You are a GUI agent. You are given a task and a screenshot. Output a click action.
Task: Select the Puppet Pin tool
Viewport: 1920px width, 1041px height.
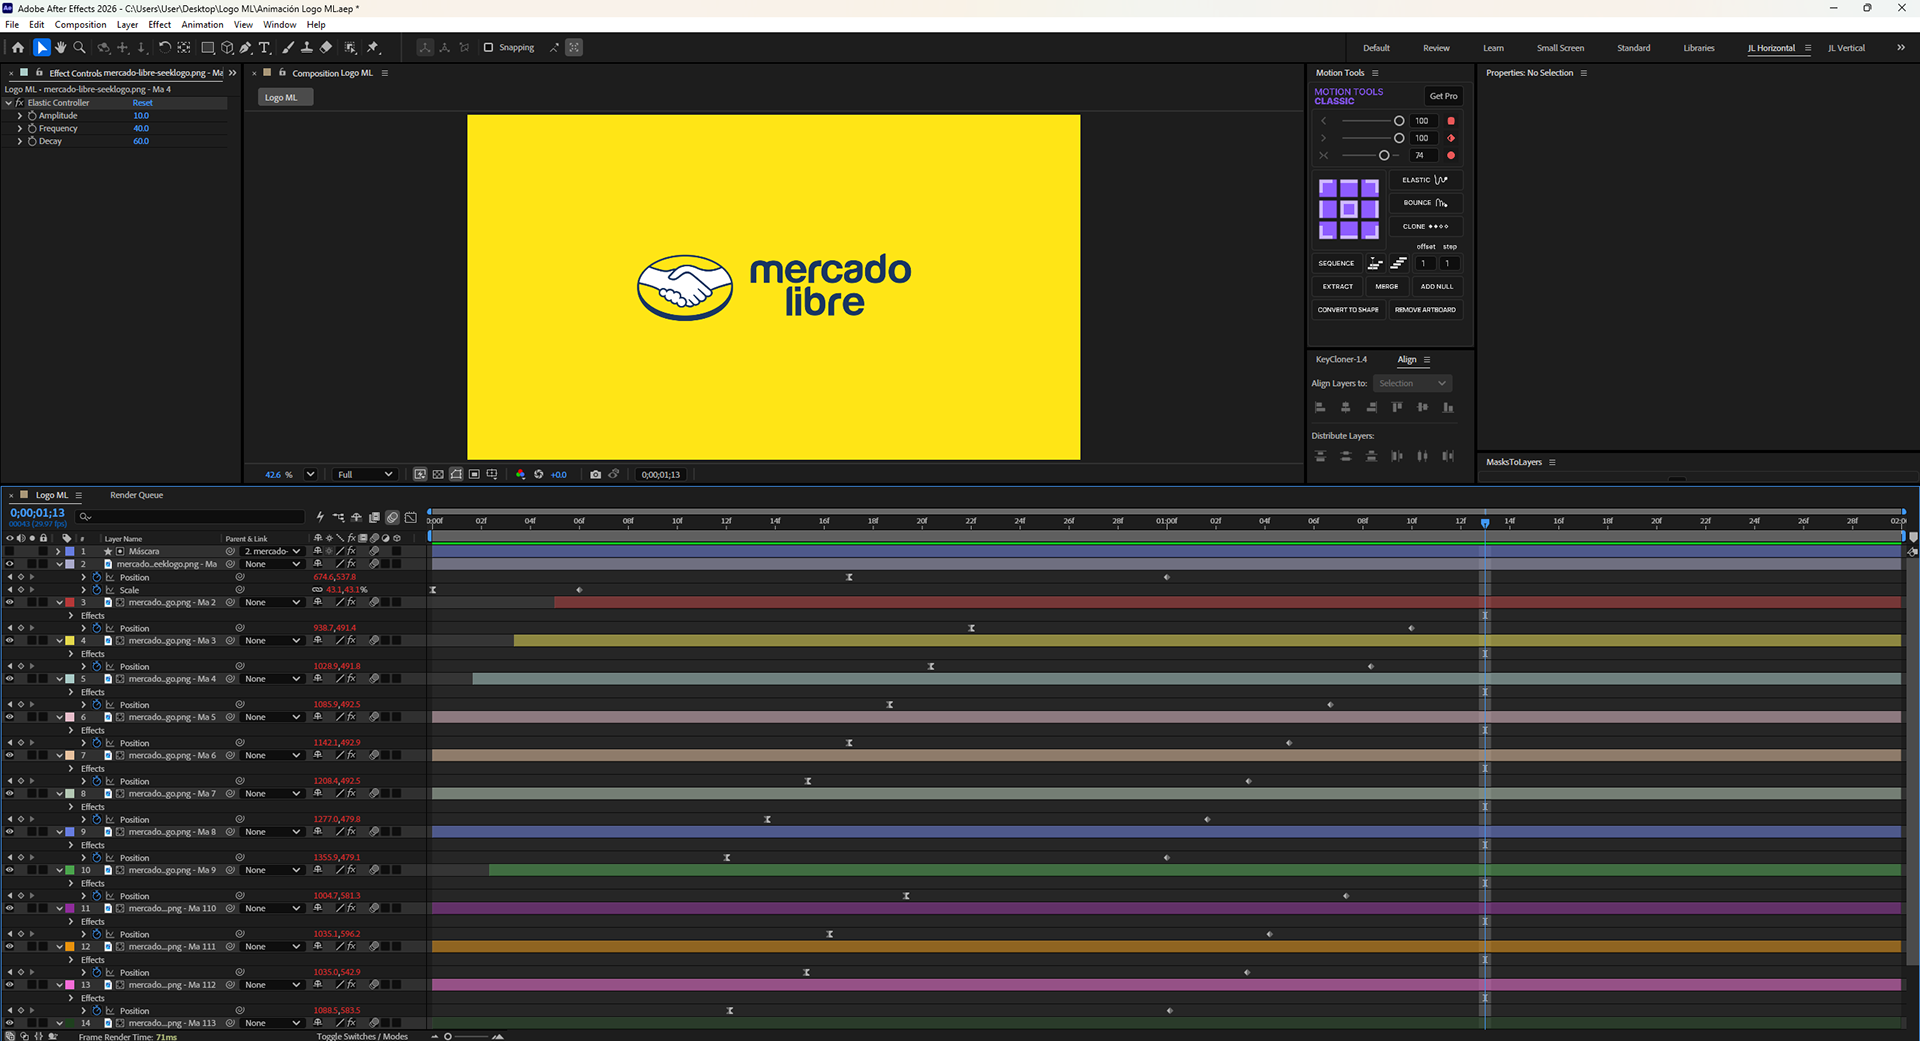[373, 47]
